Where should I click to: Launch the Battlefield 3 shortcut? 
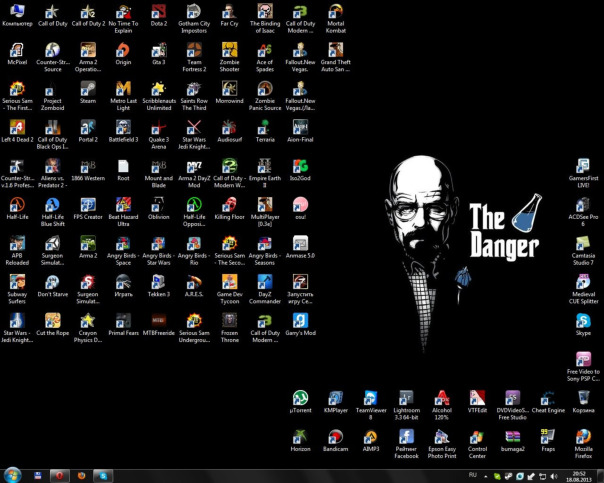click(123, 131)
